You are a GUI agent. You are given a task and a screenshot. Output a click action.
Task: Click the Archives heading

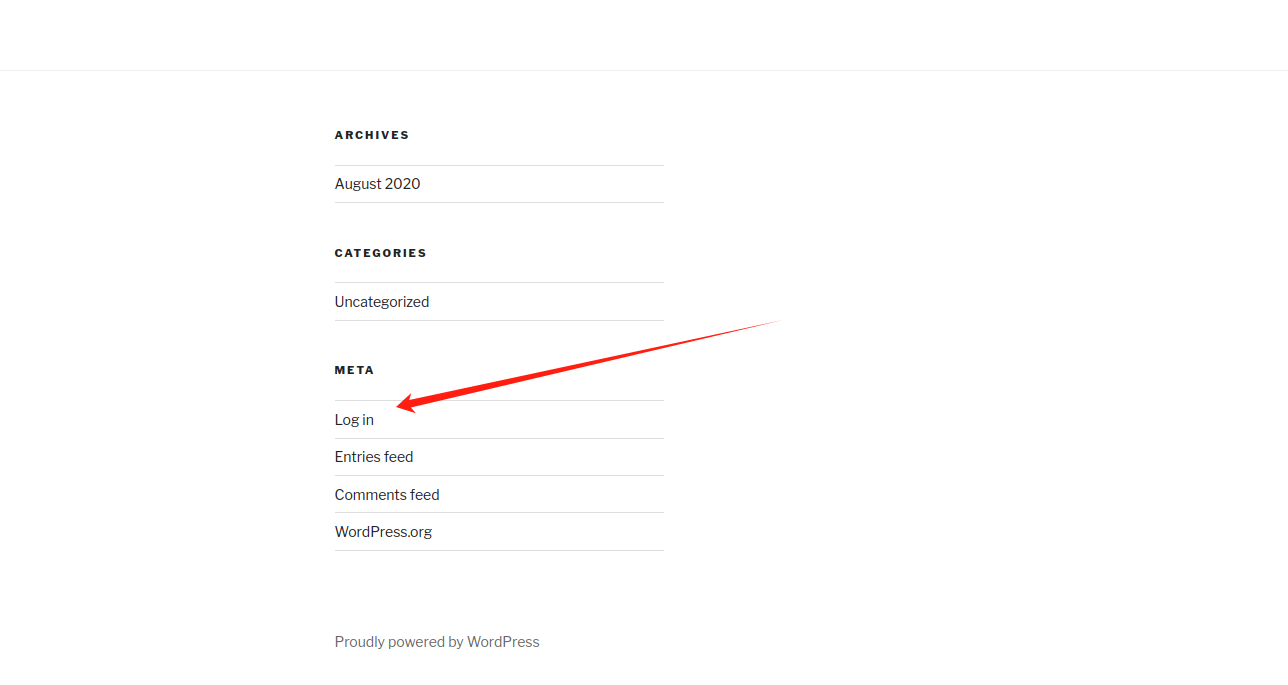coord(371,135)
